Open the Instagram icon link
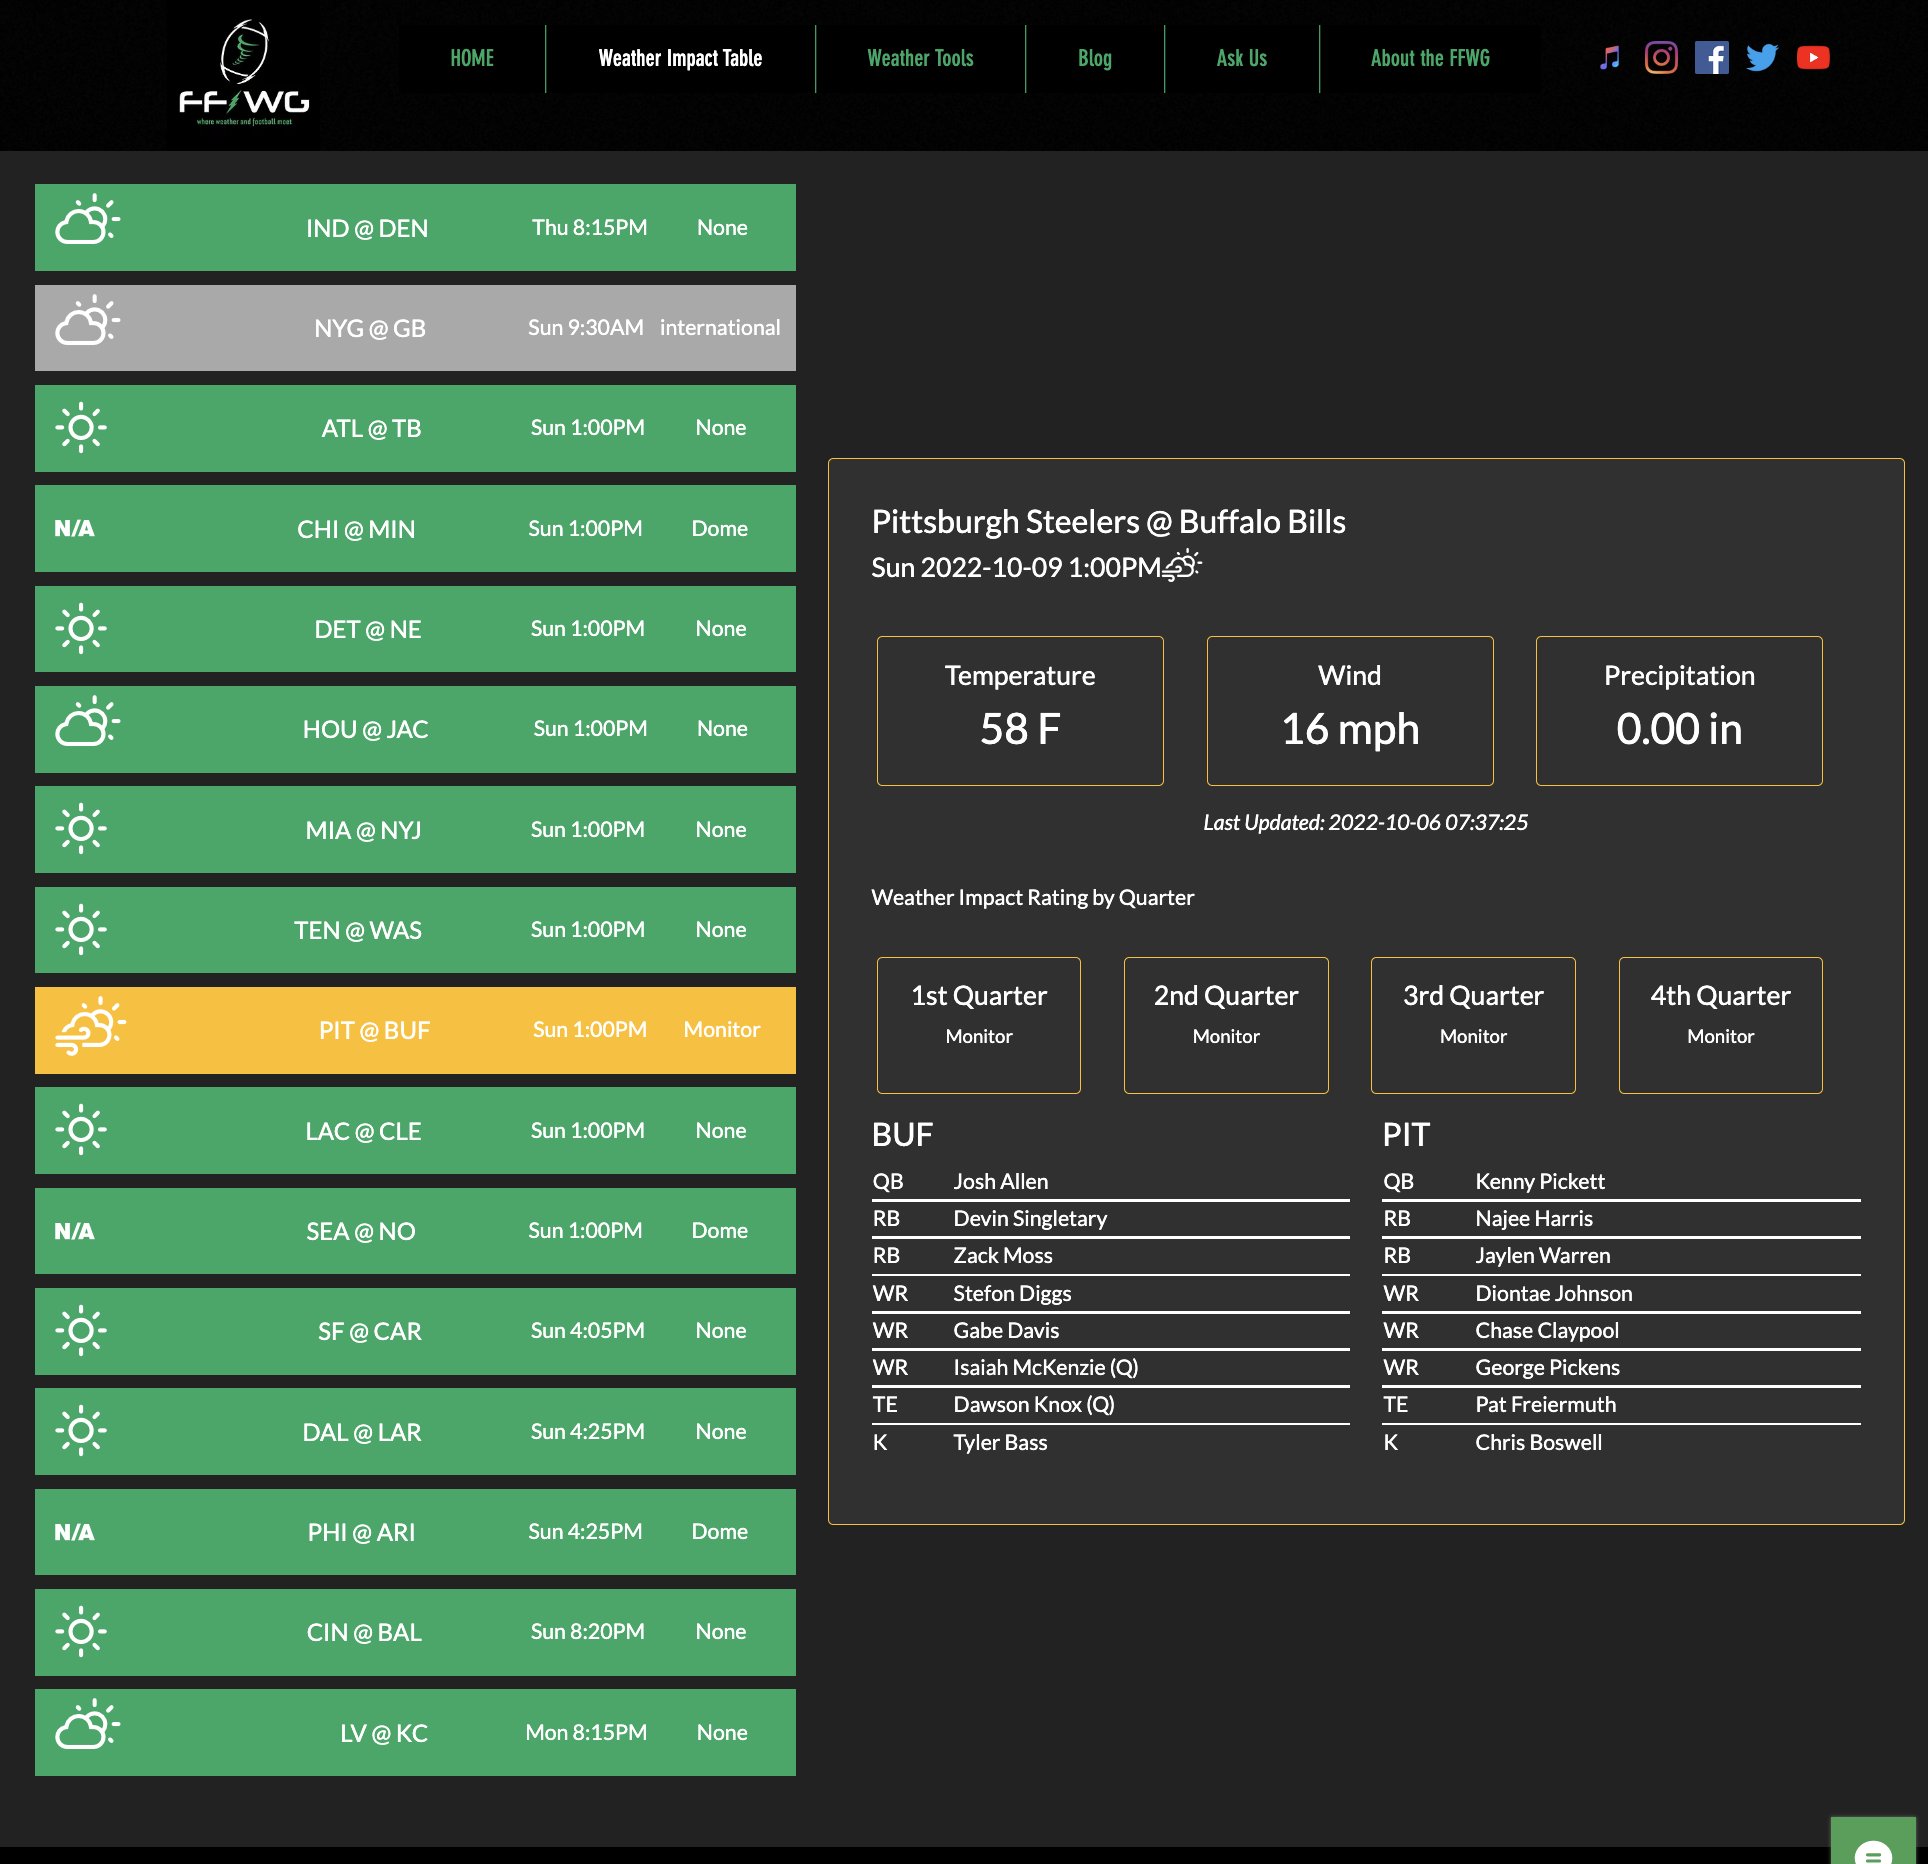Viewport: 1928px width, 1864px height. pyautogui.click(x=1661, y=58)
